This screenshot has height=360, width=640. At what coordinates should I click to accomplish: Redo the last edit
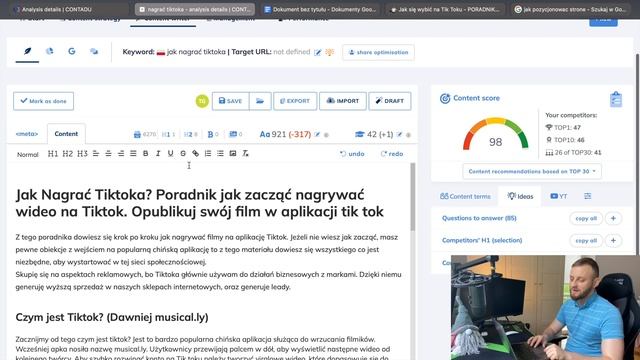point(392,154)
